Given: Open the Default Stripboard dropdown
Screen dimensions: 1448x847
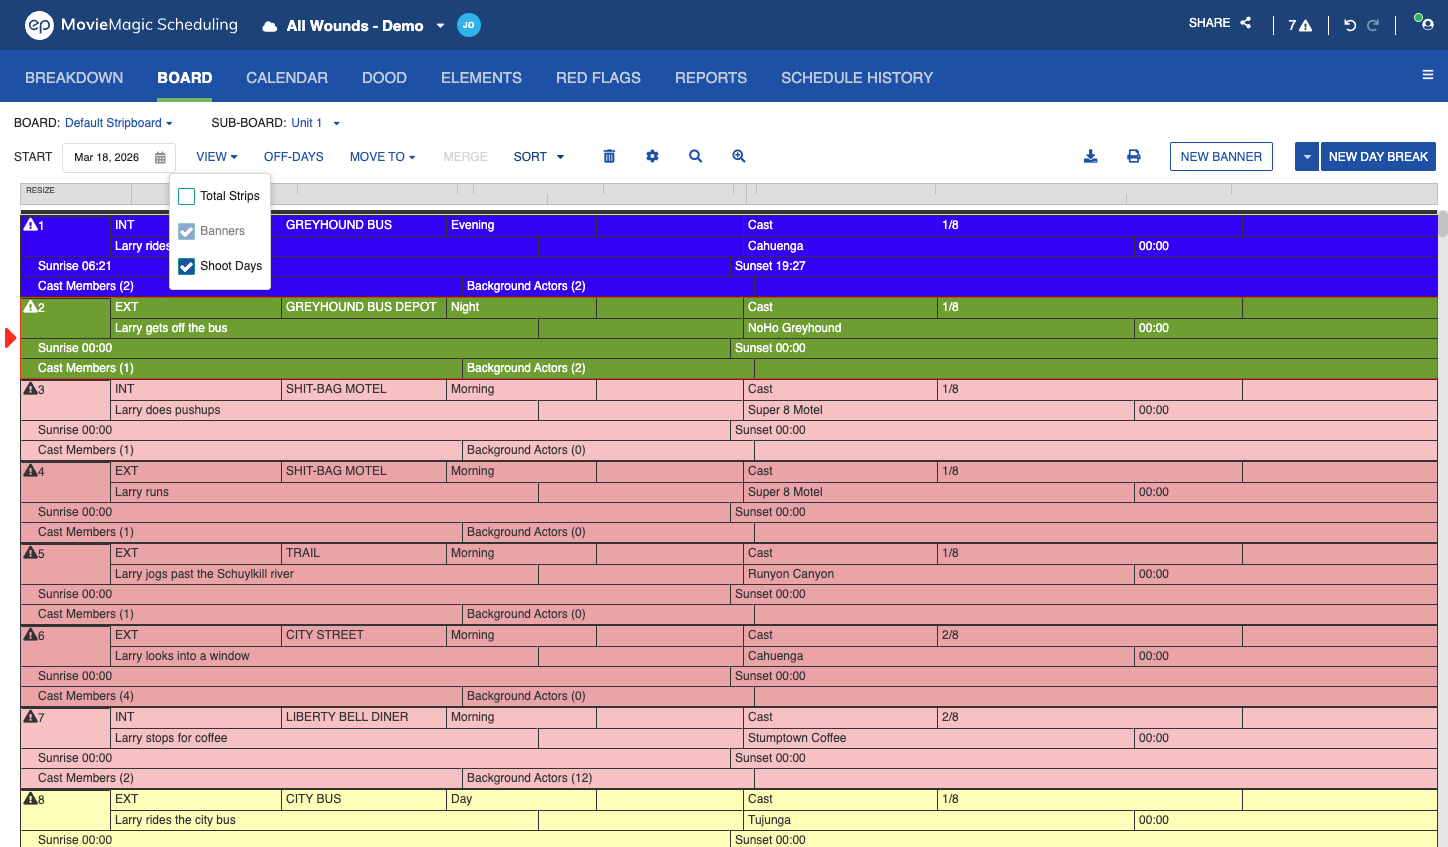Looking at the screenshot, I should point(118,123).
